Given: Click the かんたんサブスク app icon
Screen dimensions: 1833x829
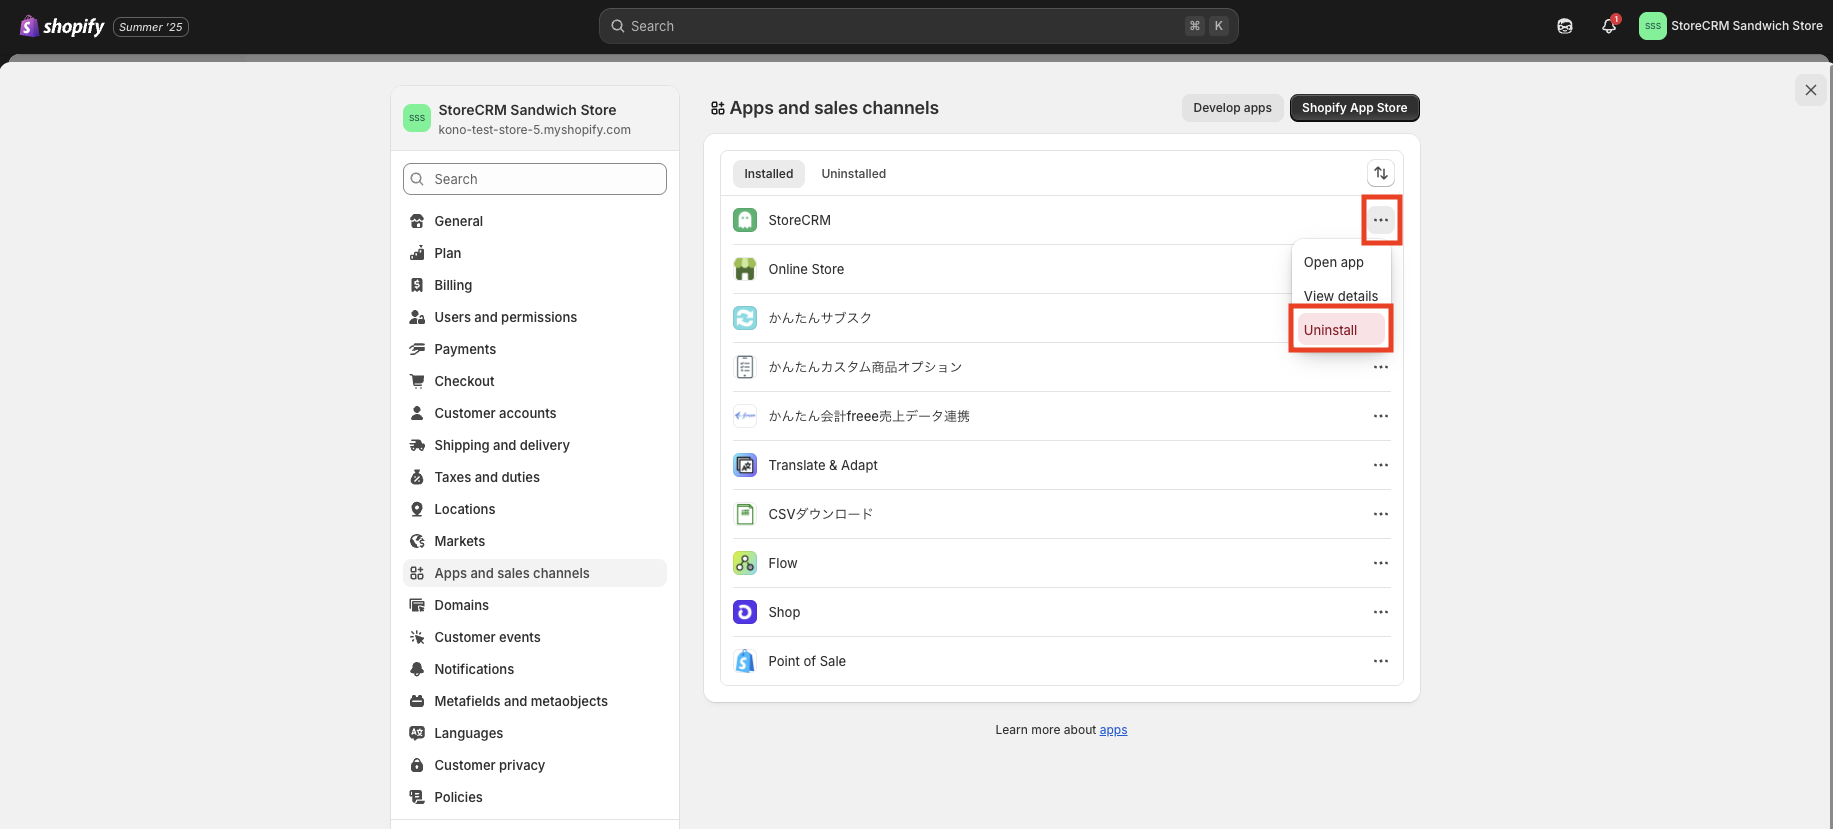Looking at the screenshot, I should (x=745, y=318).
